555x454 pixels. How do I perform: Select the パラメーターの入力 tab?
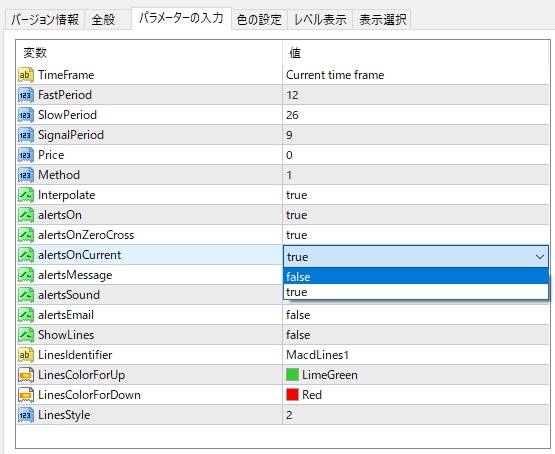coord(181,18)
